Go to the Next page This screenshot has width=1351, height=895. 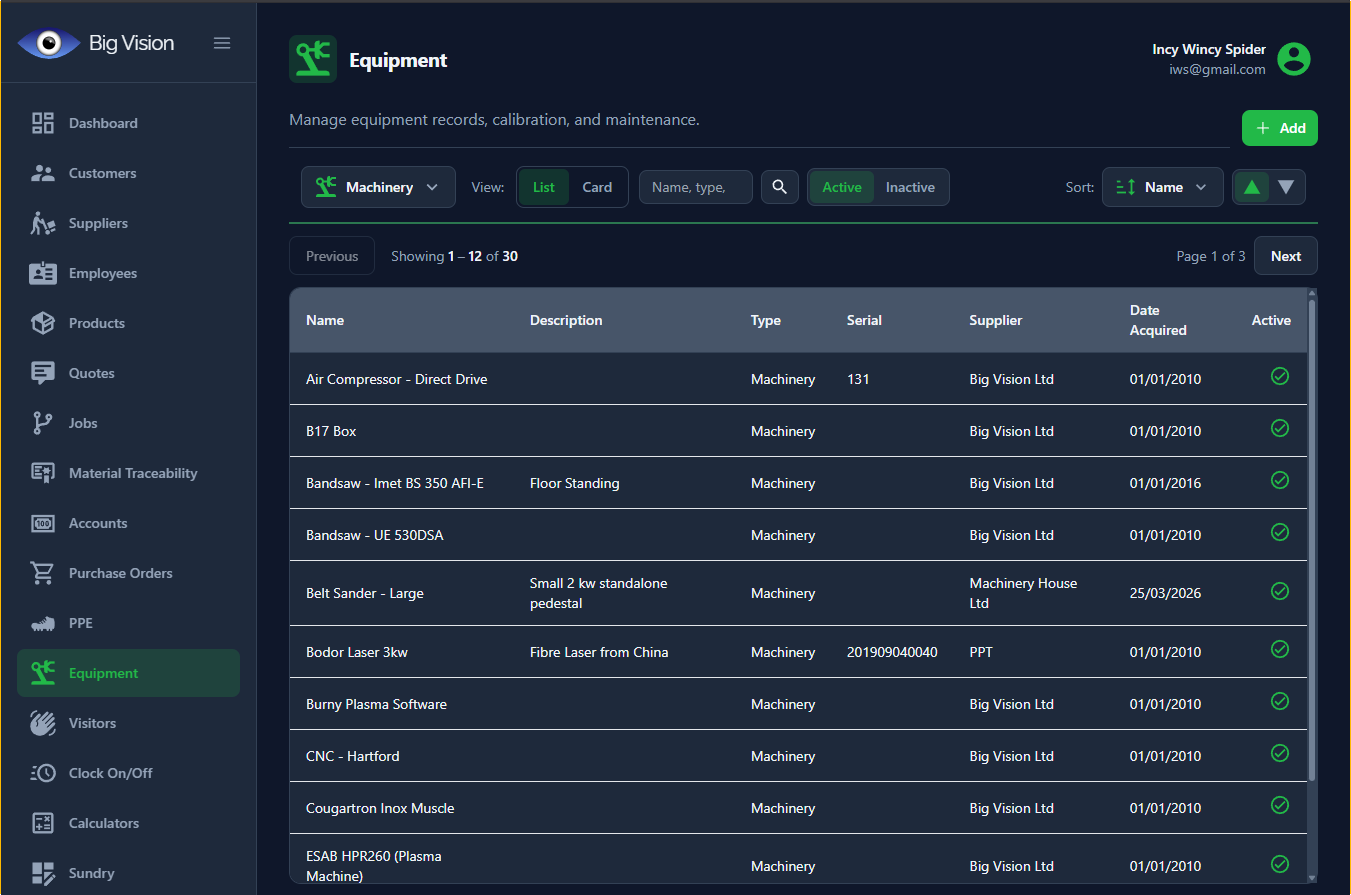point(1285,256)
